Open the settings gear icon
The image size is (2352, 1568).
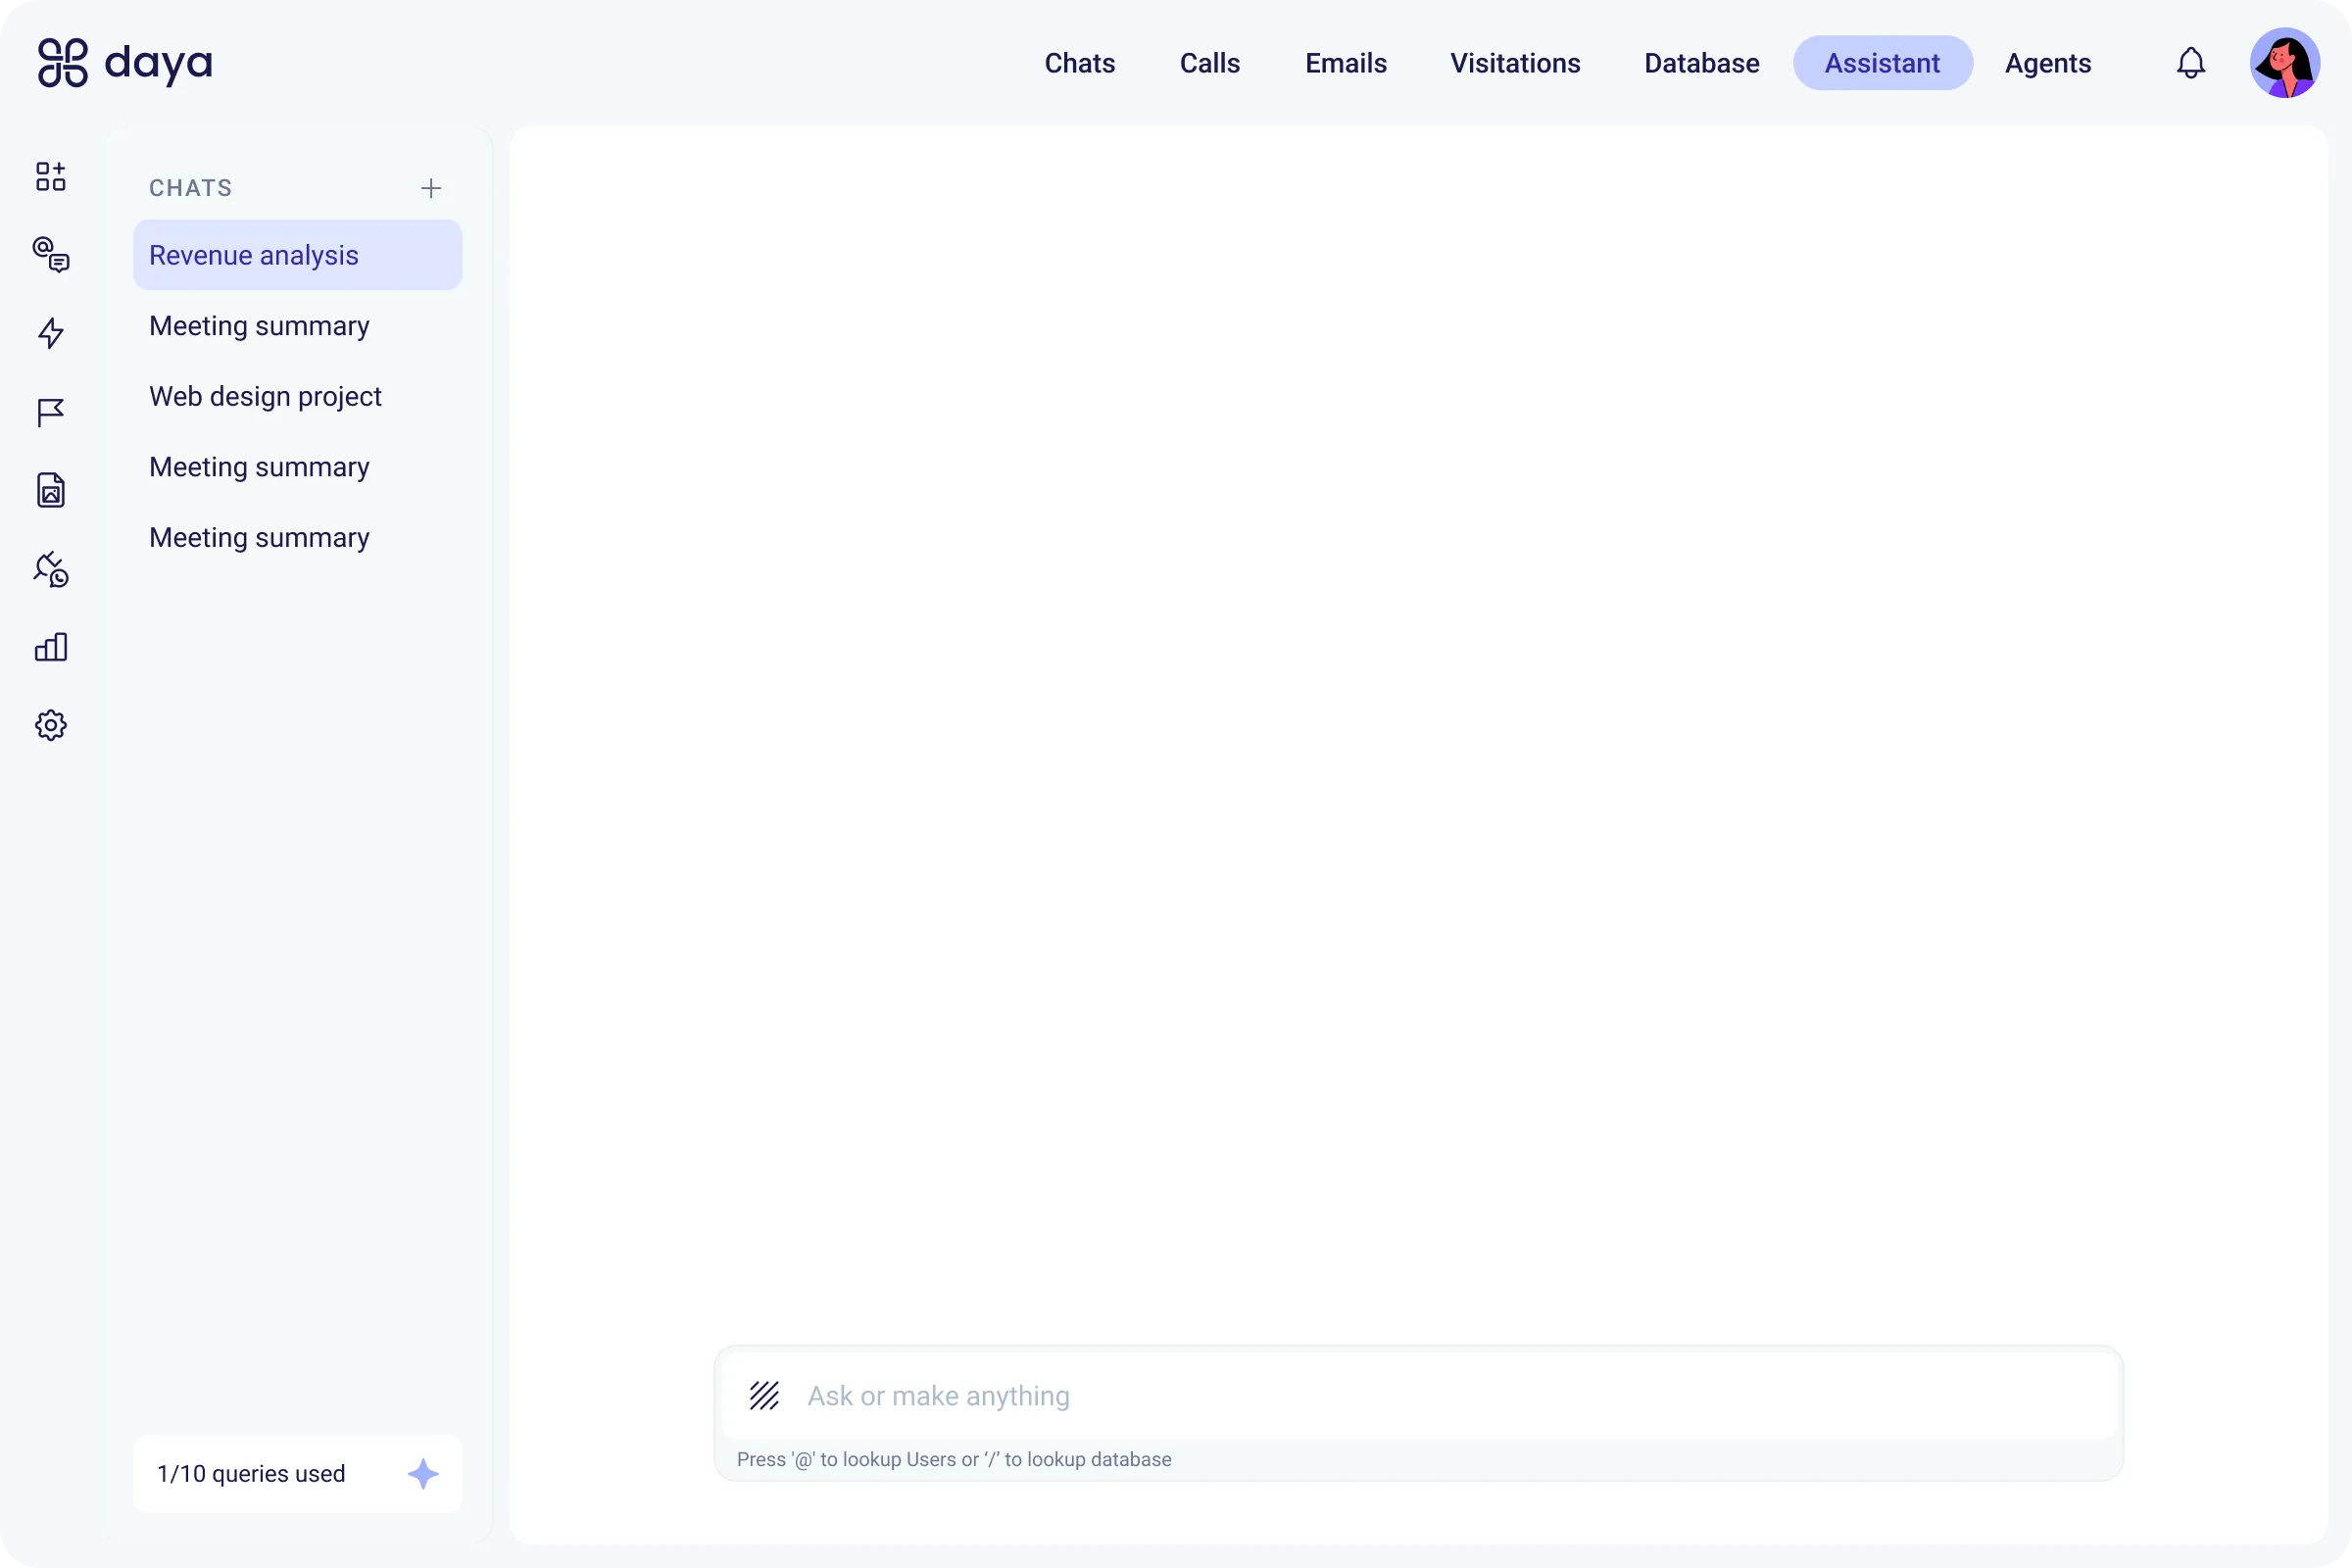pos(51,725)
